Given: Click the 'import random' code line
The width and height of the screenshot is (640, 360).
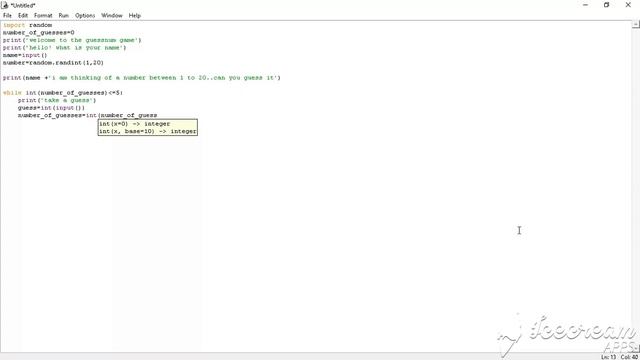Looking at the screenshot, I should click(27, 25).
